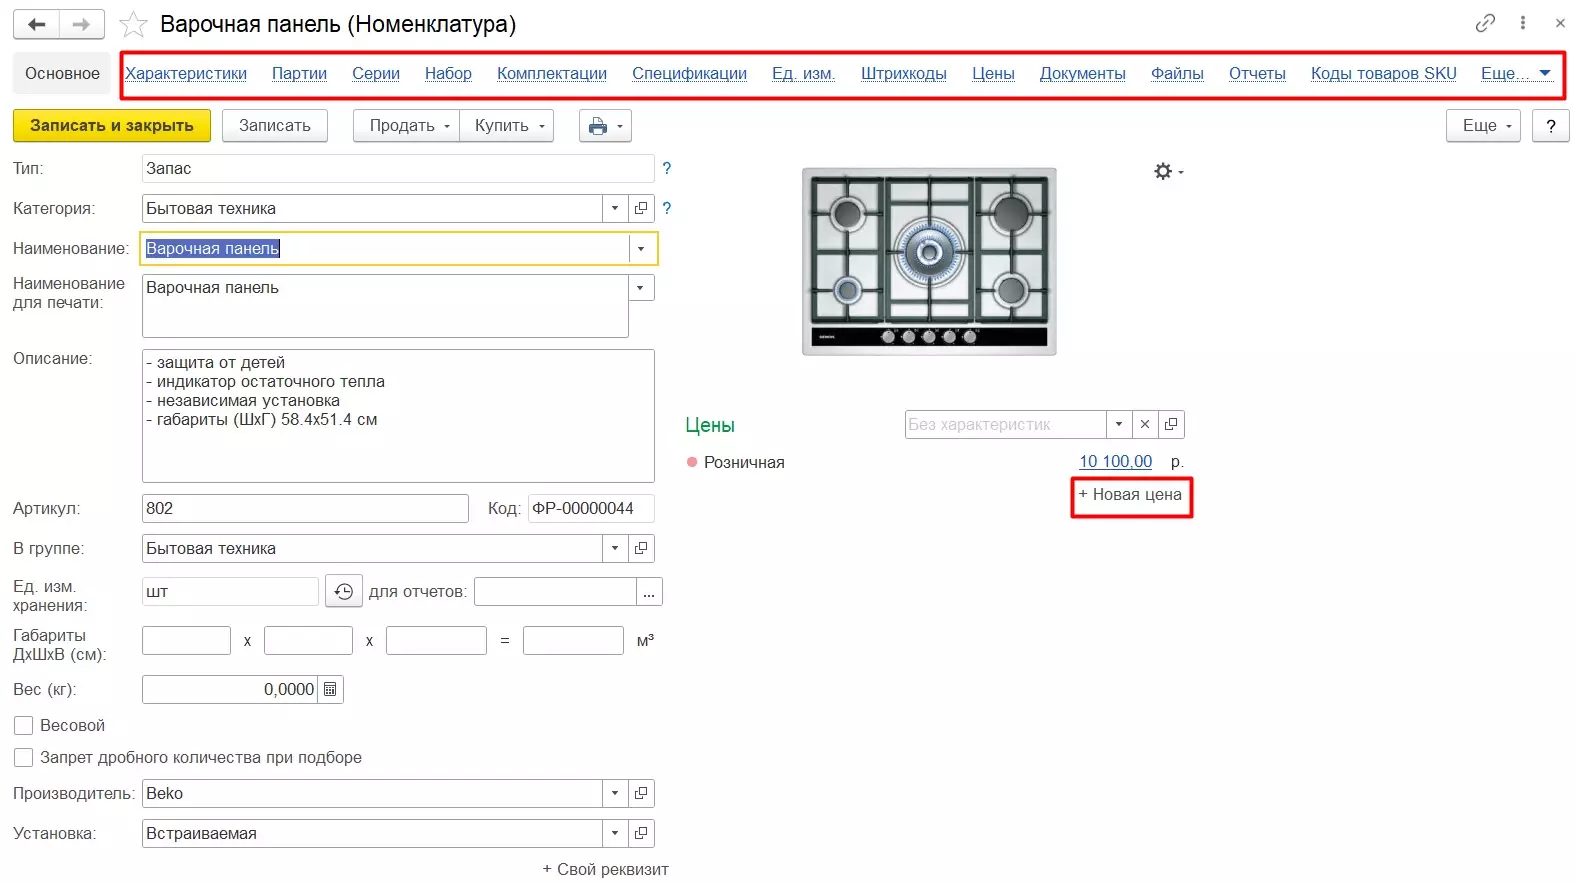Screen dimensions: 1577x884
Task: Open help for the Категория field
Action: [667, 208]
